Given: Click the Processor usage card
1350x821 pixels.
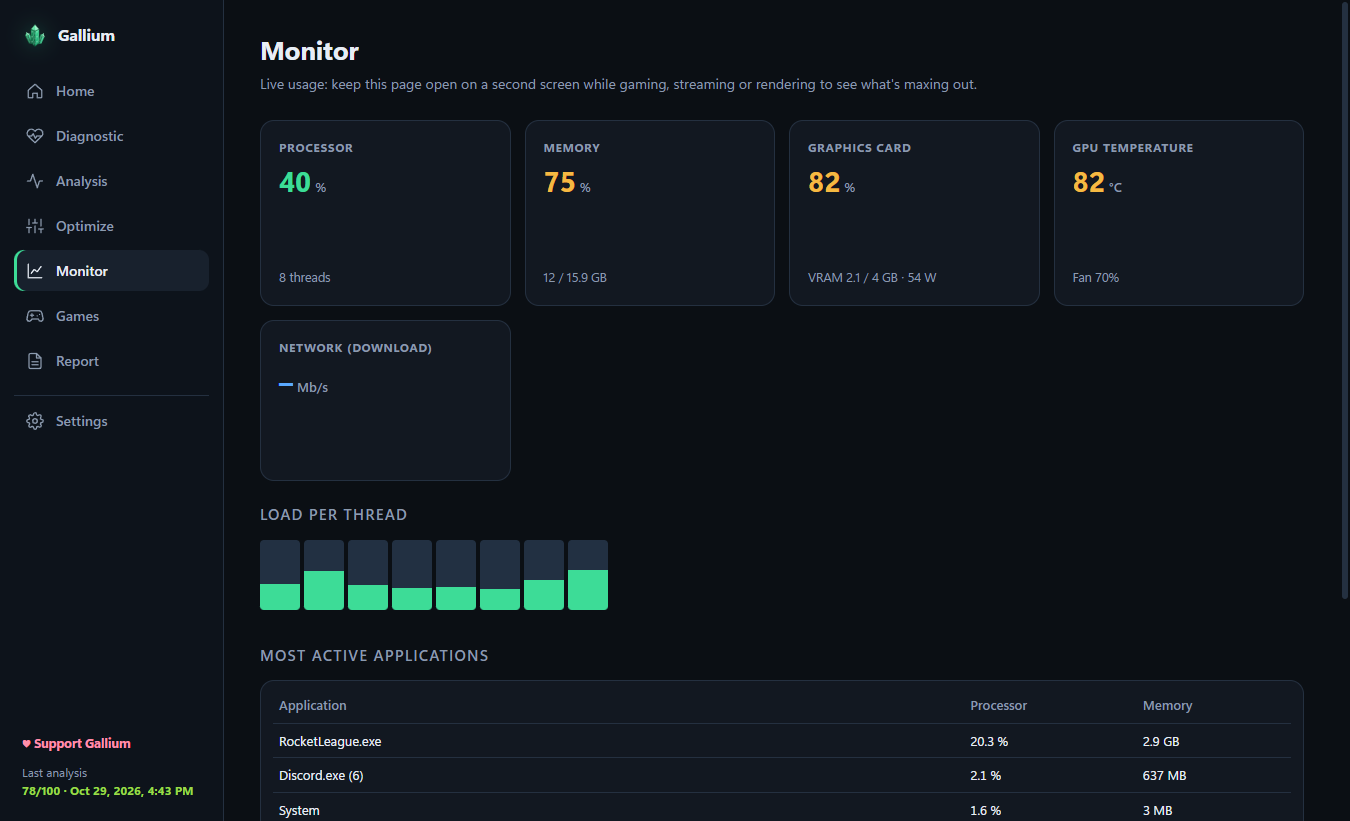Looking at the screenshot, I should 385,213.
